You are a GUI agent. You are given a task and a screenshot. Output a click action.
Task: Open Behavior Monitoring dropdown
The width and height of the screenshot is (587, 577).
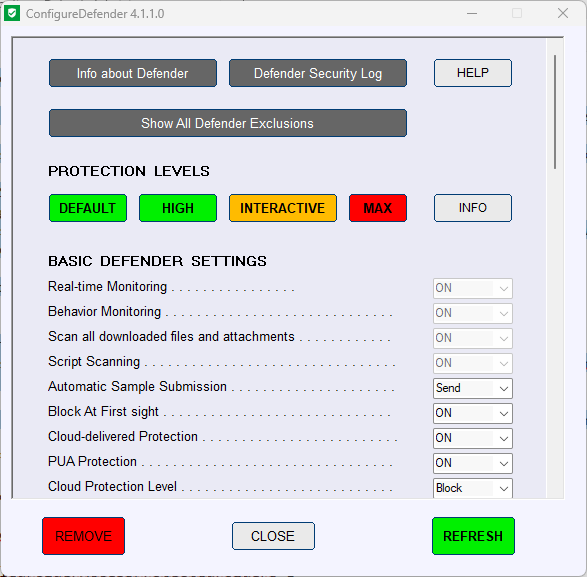click(473, 313)
